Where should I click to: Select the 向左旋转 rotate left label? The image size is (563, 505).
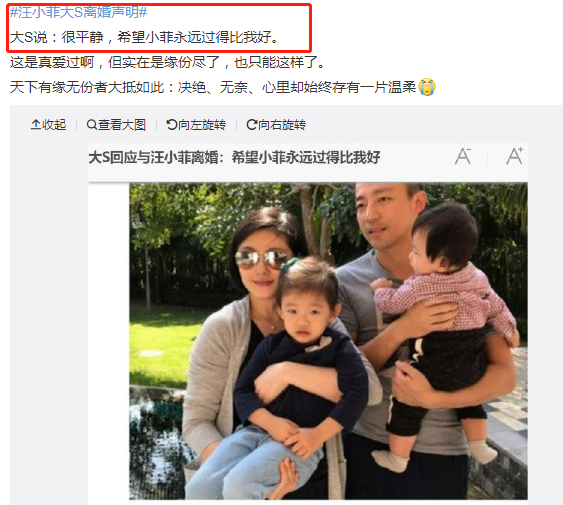pos(202,125)
